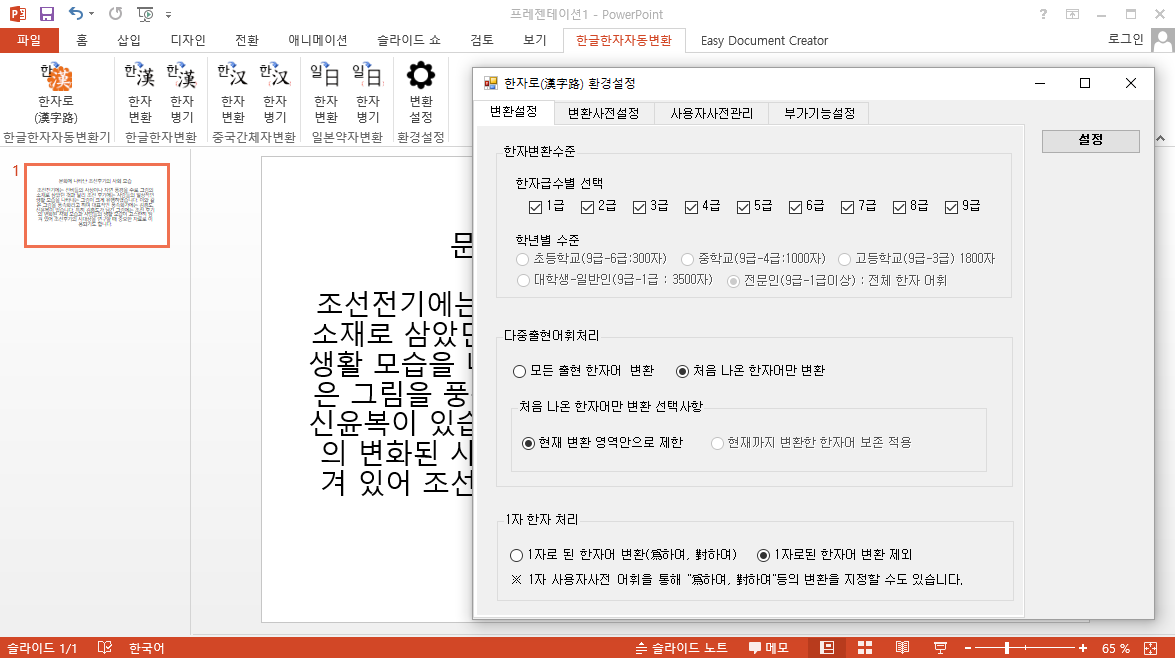
Task: Click 한자변환 in the 일본약자변환 group
Action: pos(326,92)
